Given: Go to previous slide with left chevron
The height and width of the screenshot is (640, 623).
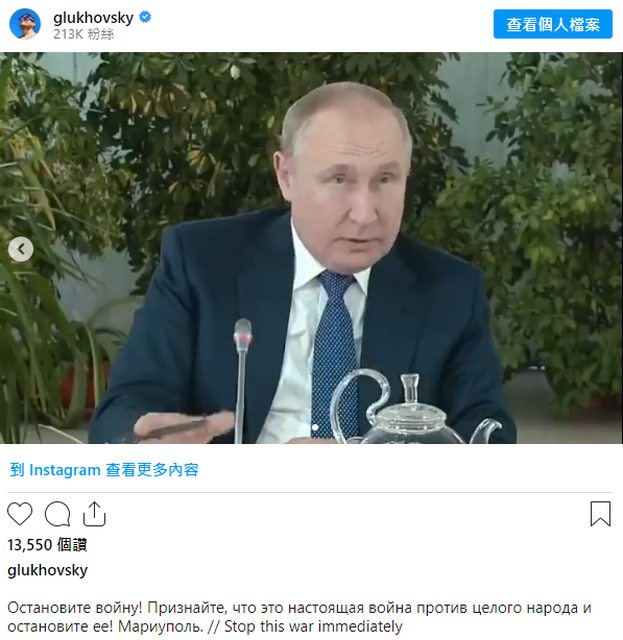Looking at the screenshot, I should pyautogui.click(x=21, y=249).
